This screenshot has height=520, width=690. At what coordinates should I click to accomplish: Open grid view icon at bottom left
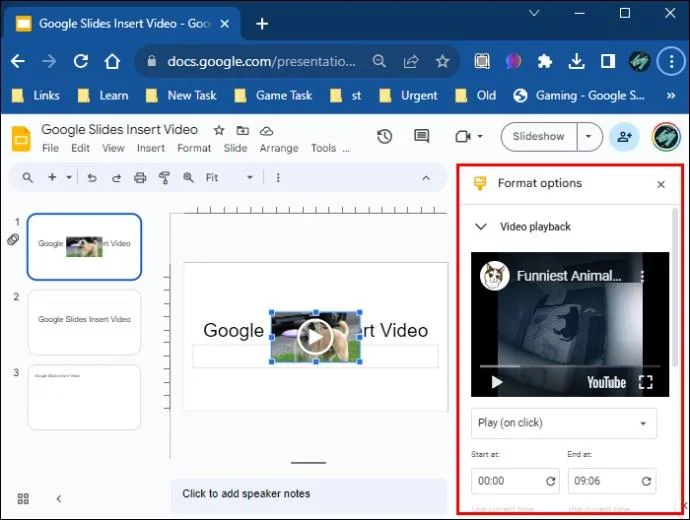pyautogui.click(x=23, y=498)
